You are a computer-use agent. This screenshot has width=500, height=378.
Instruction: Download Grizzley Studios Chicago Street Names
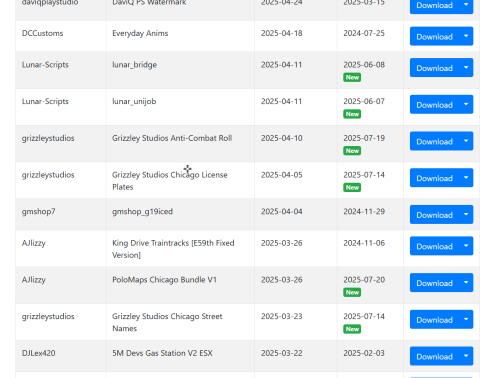pyautogui.click(x=434, y=319)
